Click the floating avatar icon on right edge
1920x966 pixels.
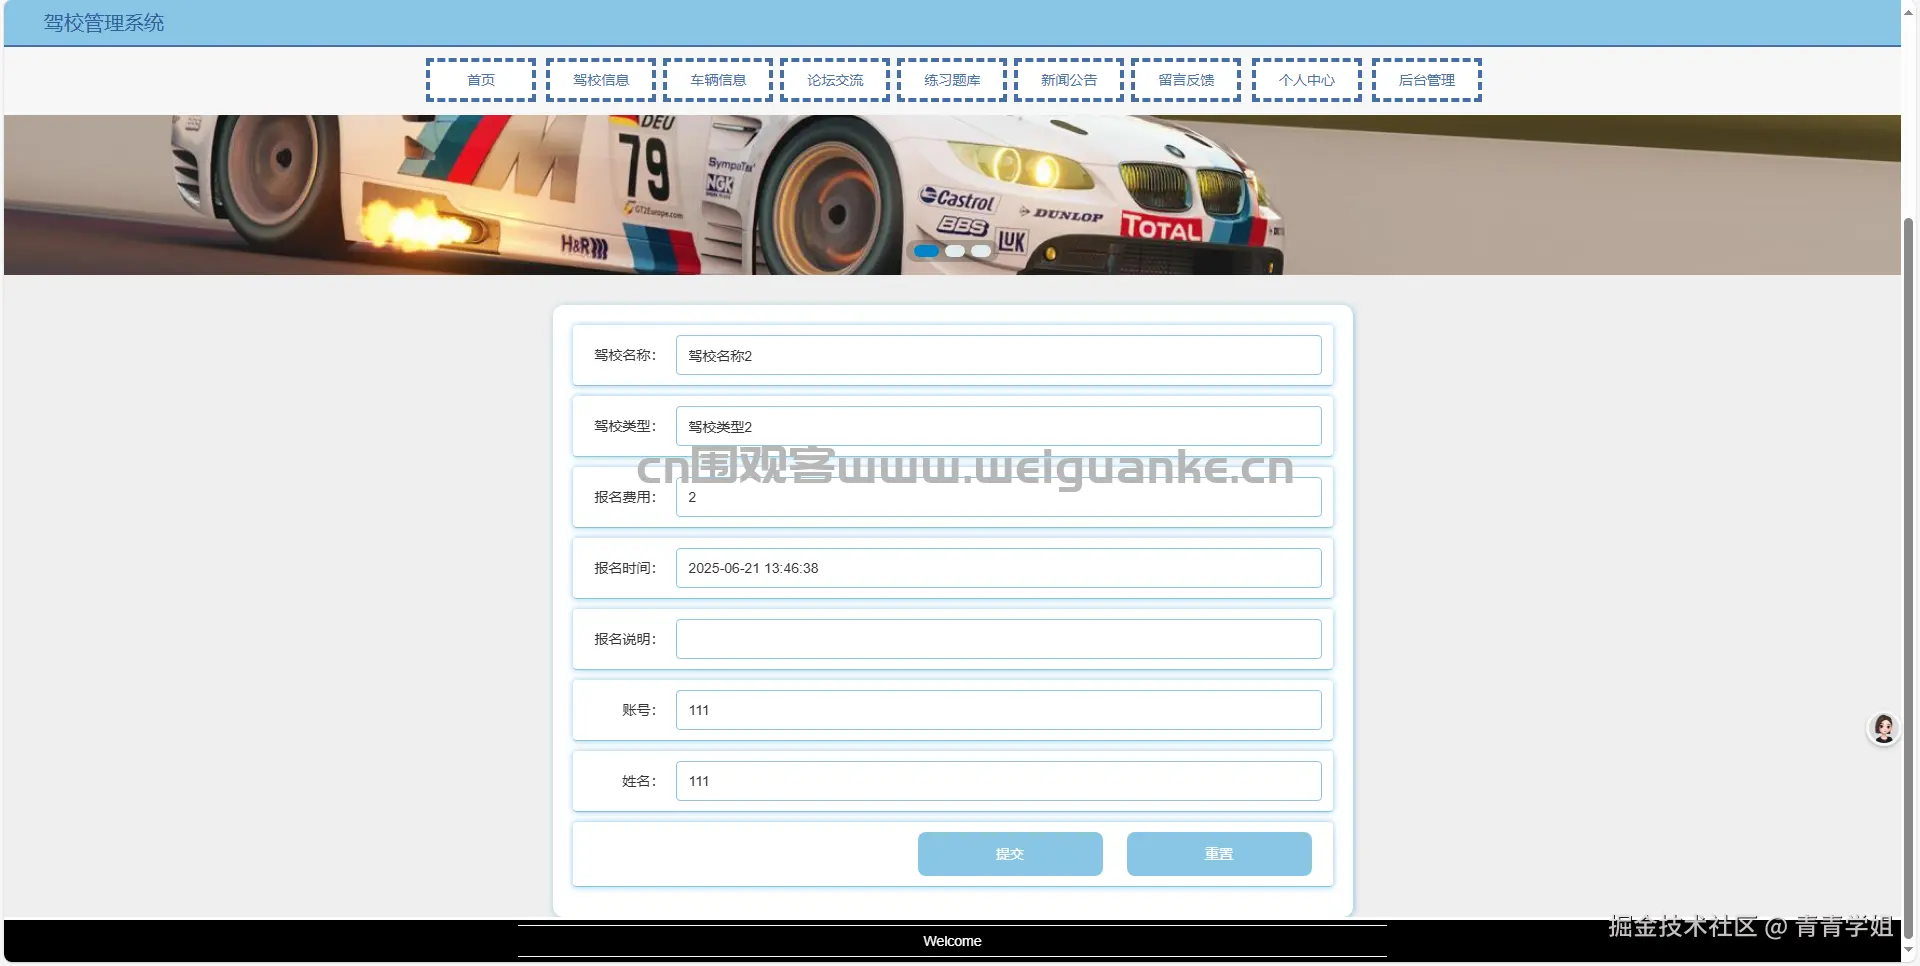[x=1884, y=729]
